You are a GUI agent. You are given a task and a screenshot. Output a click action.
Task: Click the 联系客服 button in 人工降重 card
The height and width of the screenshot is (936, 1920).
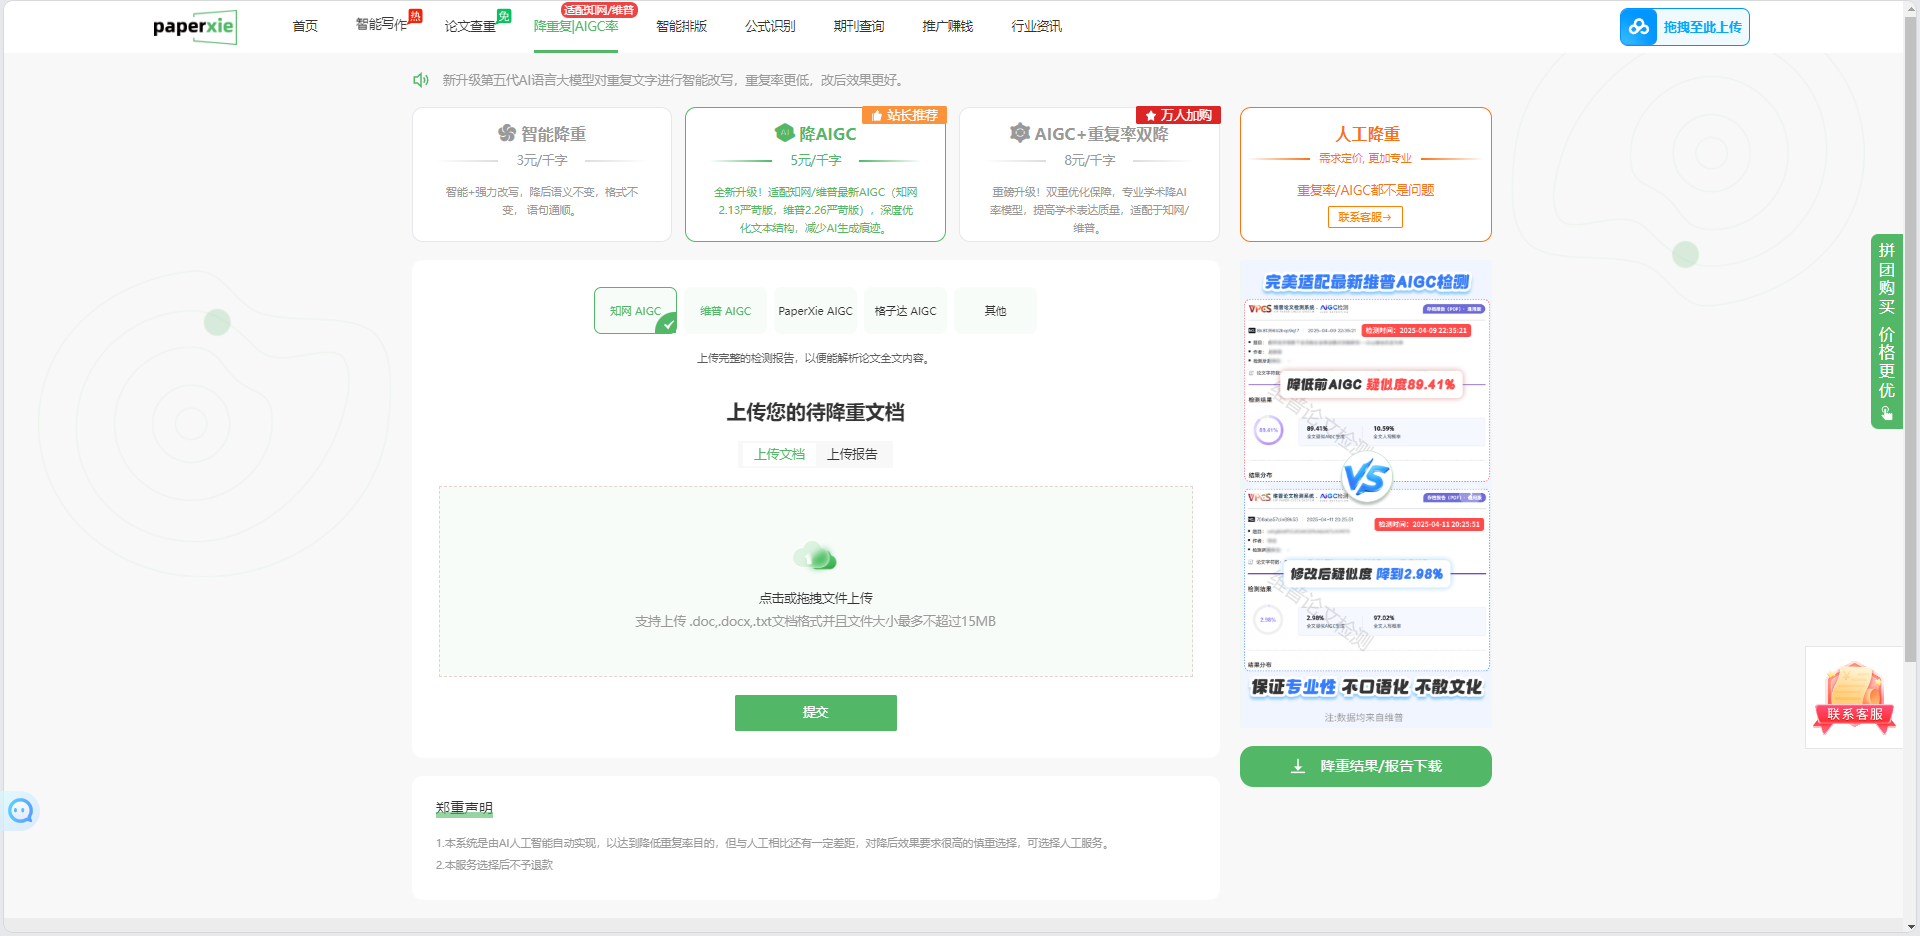tap(1365, 217)
